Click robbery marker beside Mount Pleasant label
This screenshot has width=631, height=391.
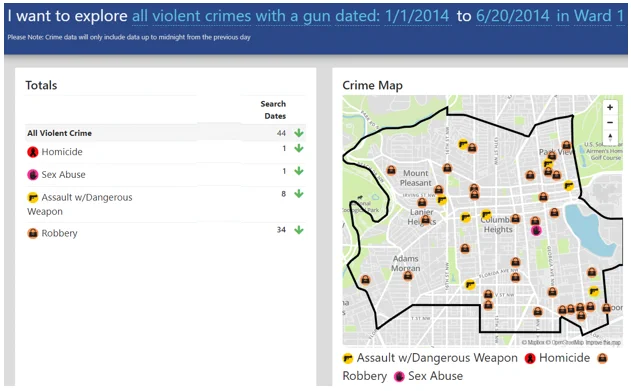(391, 170)
